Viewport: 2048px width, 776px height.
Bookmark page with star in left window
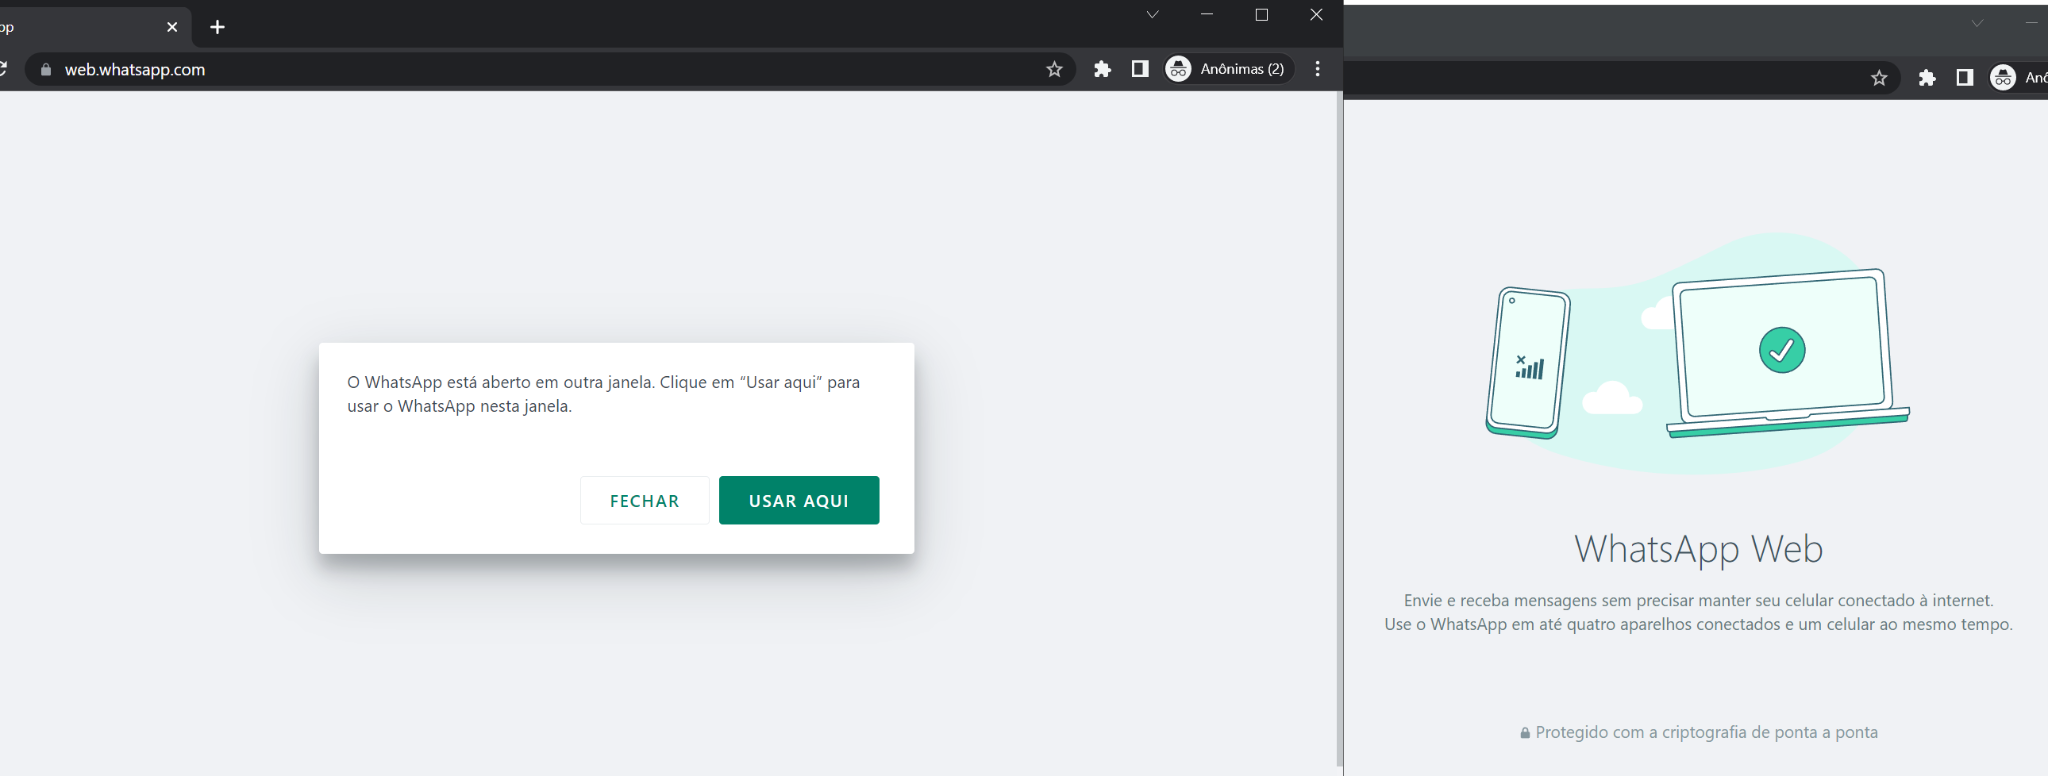point(1054,69)
